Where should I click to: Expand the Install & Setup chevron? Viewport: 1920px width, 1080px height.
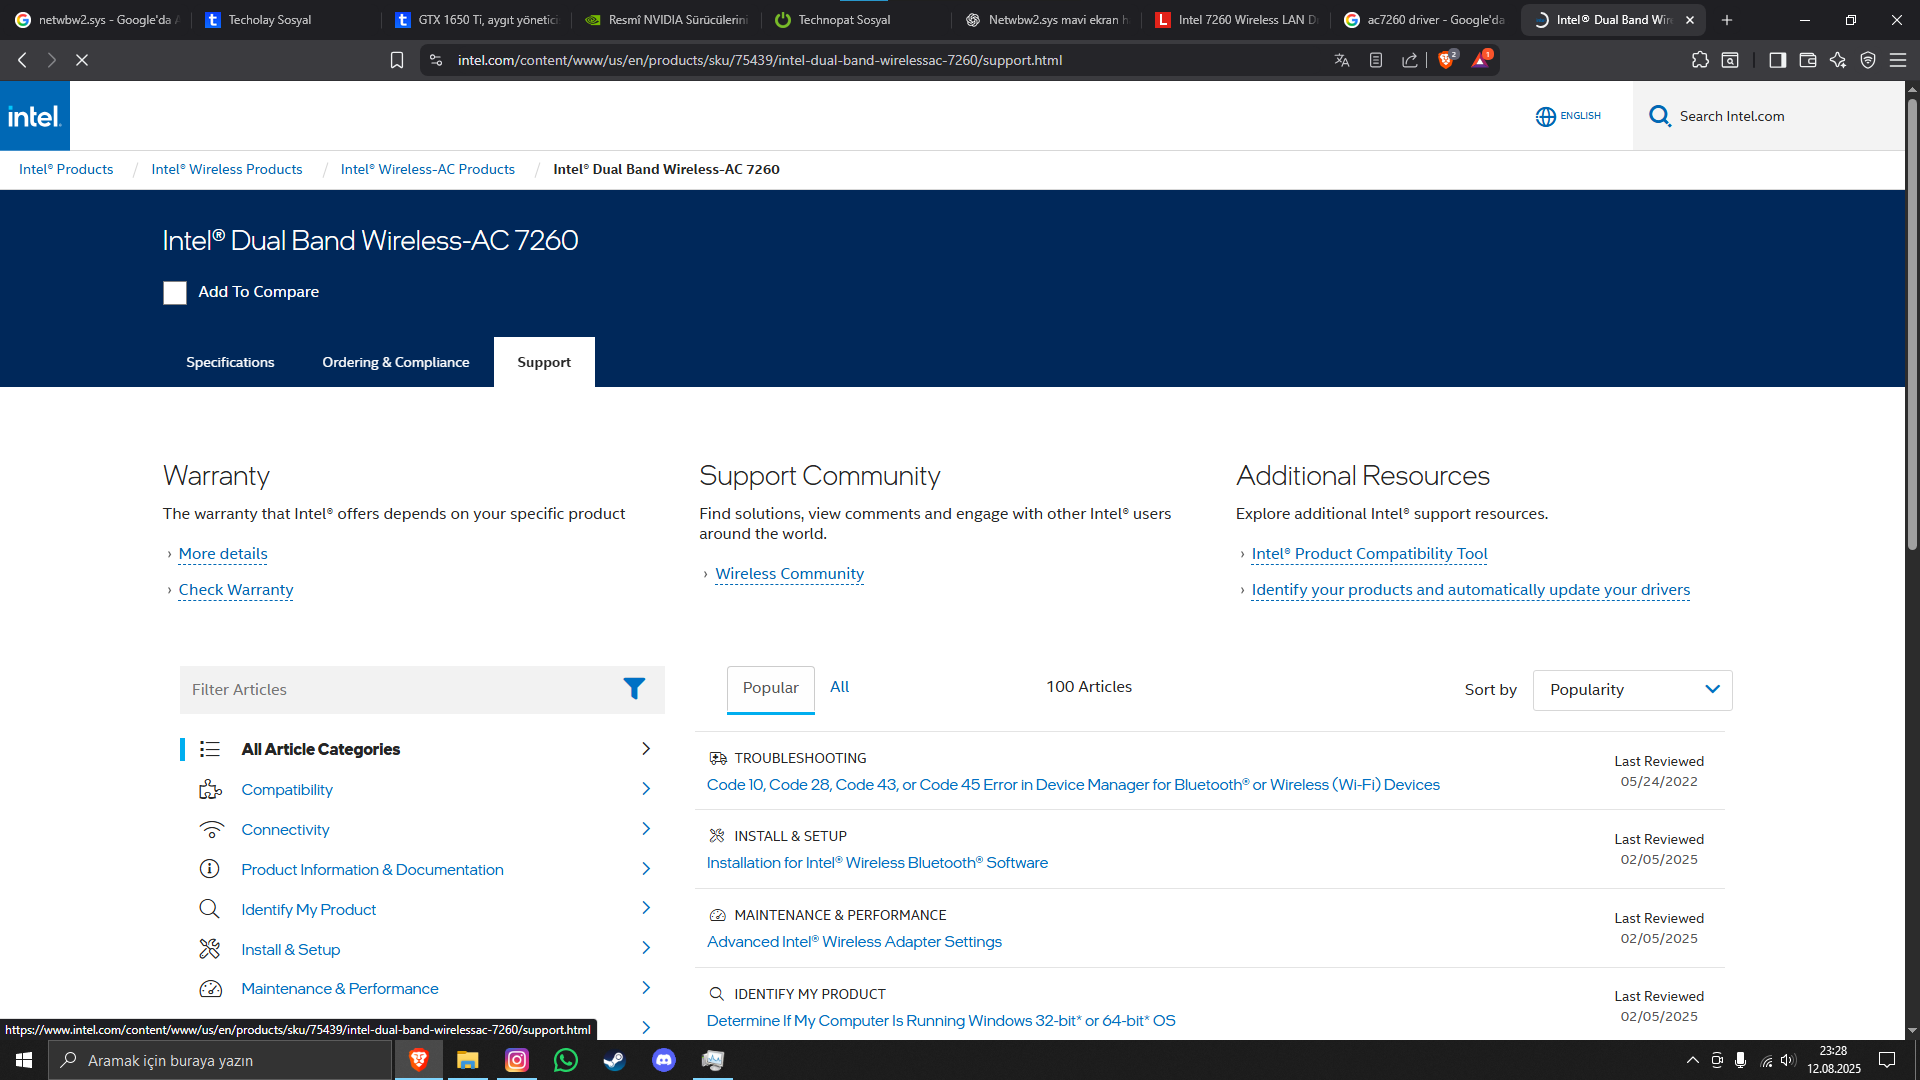[646, 948]
